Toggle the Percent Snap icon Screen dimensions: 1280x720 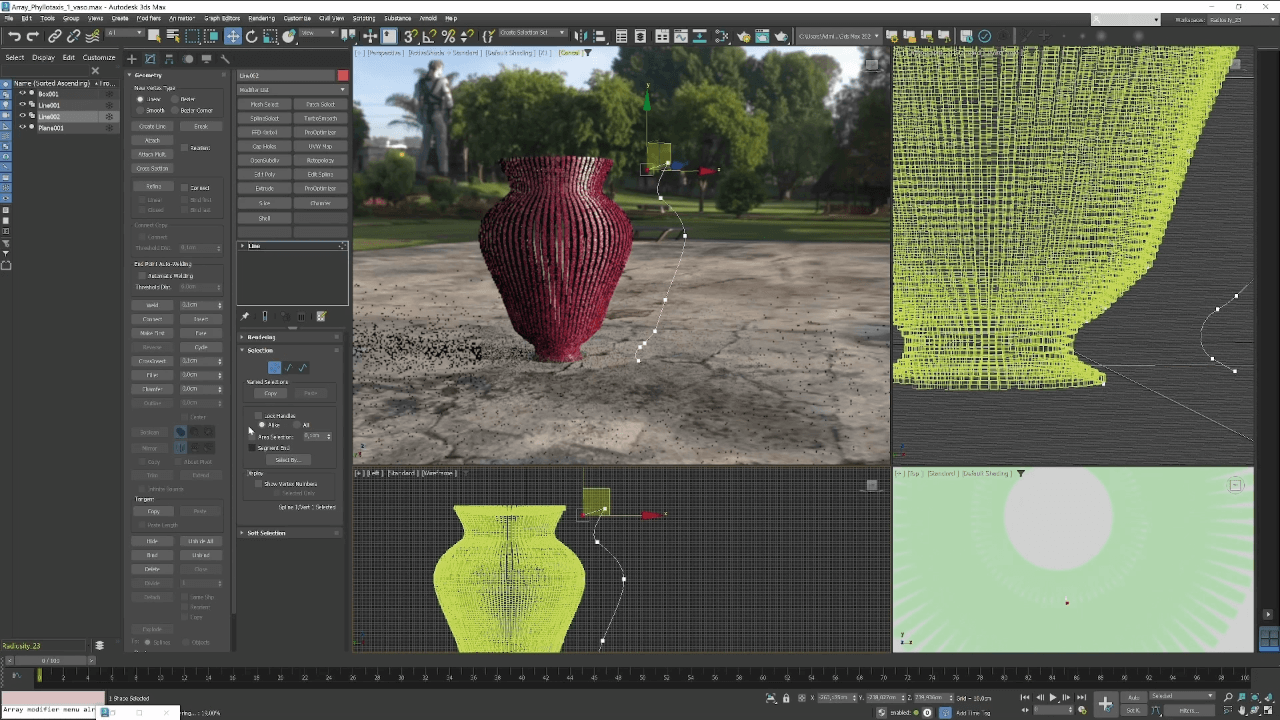tap(448, 36)
